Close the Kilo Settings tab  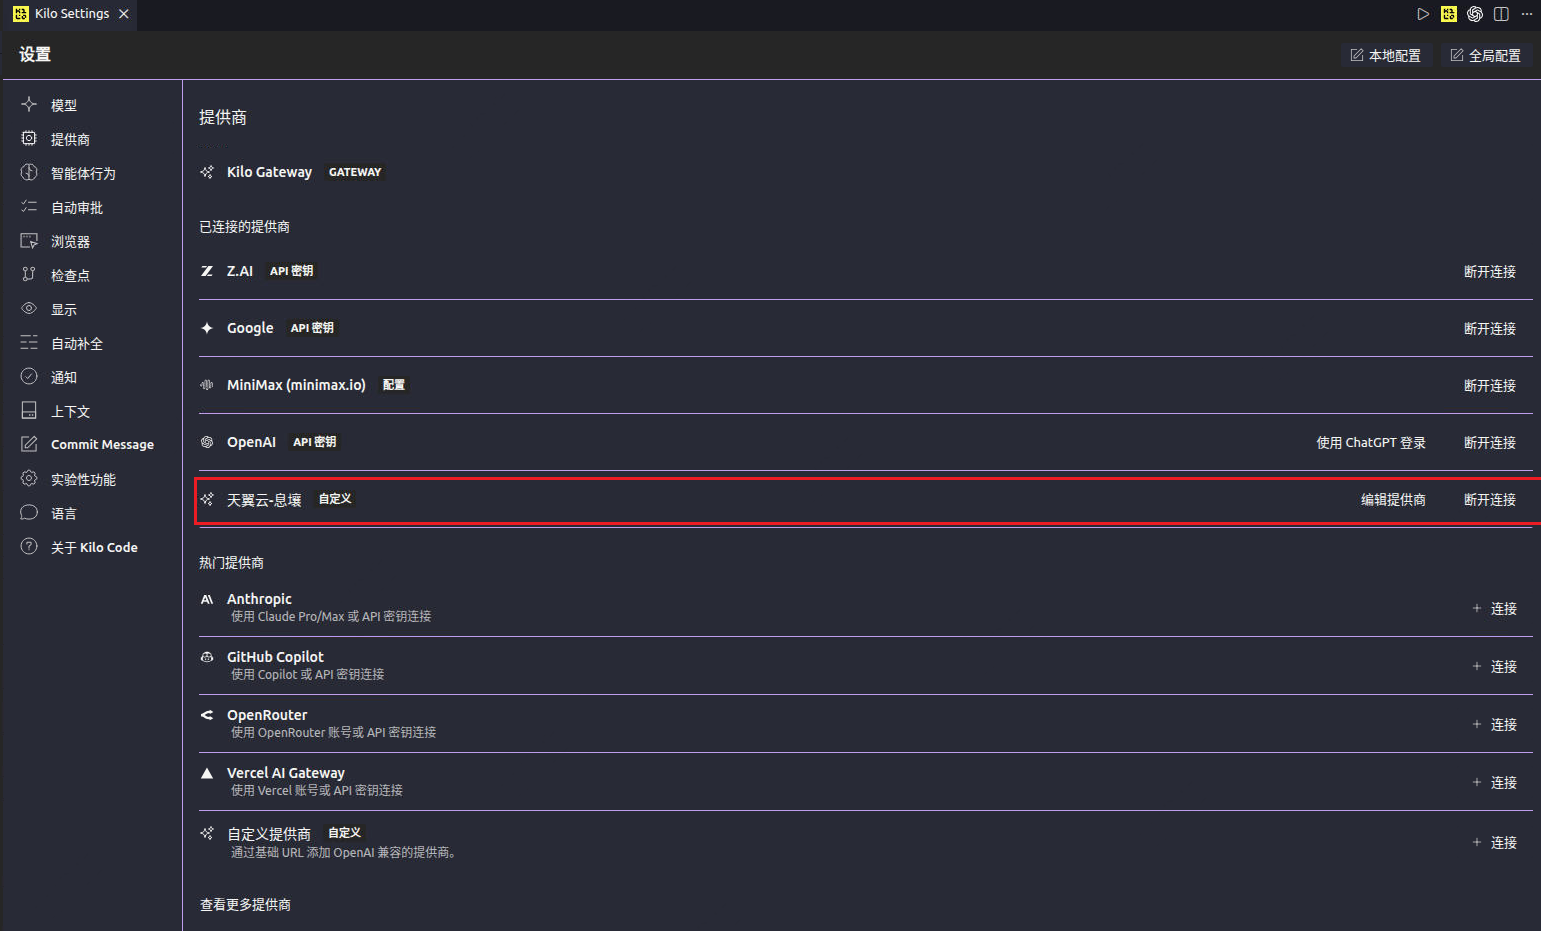[x=124, y=14]
